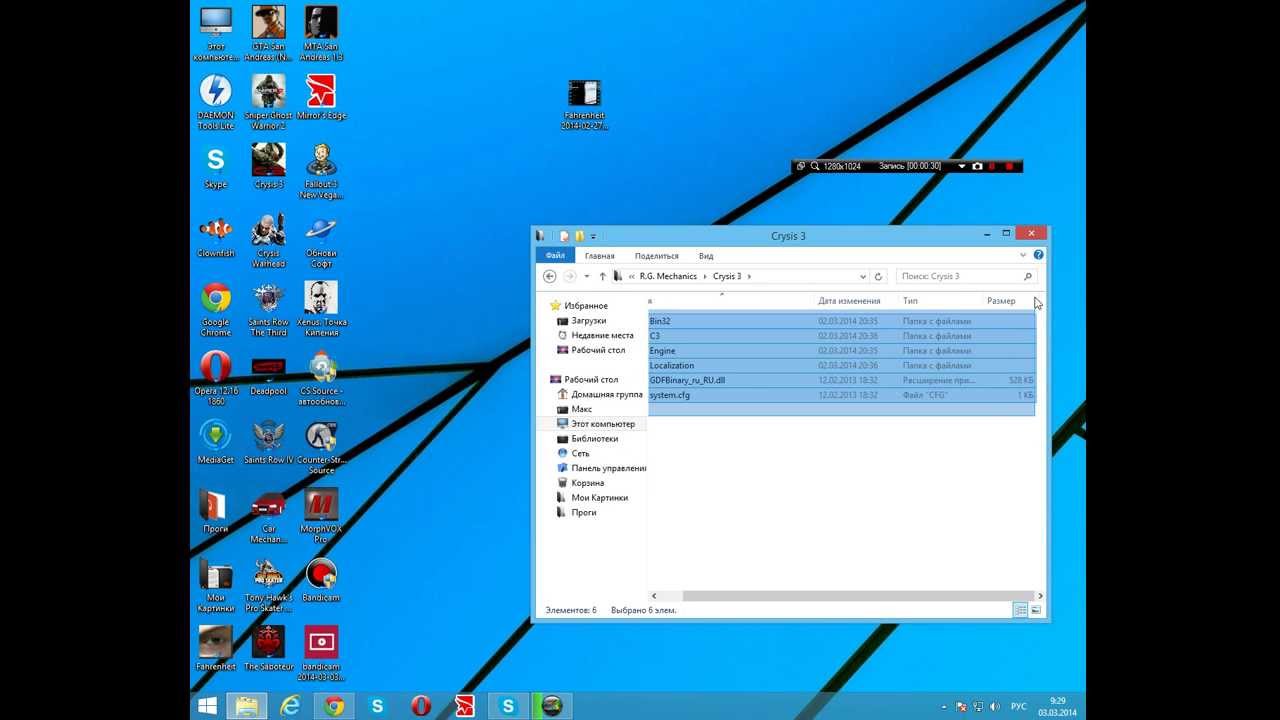Viewport: 1280px width, 720px height.
Task: Expand the Explorer ribbon with the chevron
Action: point(1023,255)
